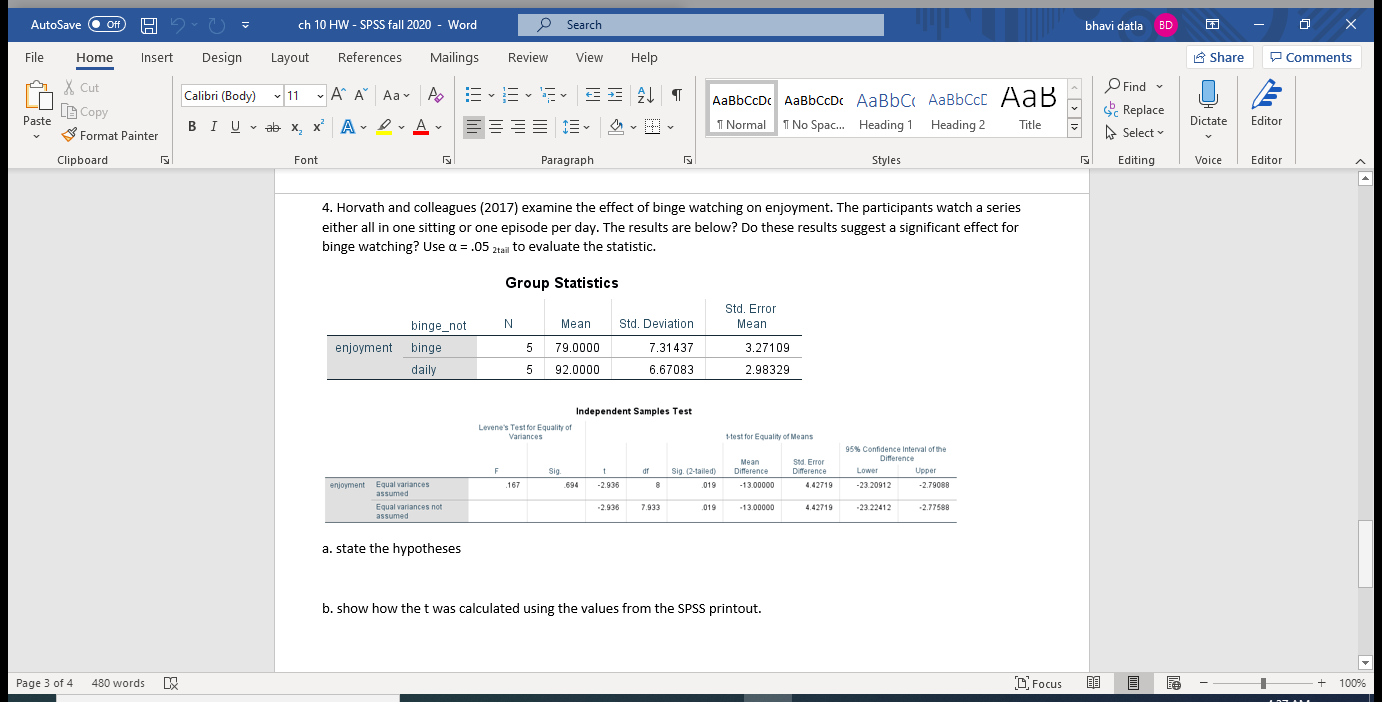Apply superscript formatting
The width and height of the screenshot is (1382, 702).
point(317,127)
